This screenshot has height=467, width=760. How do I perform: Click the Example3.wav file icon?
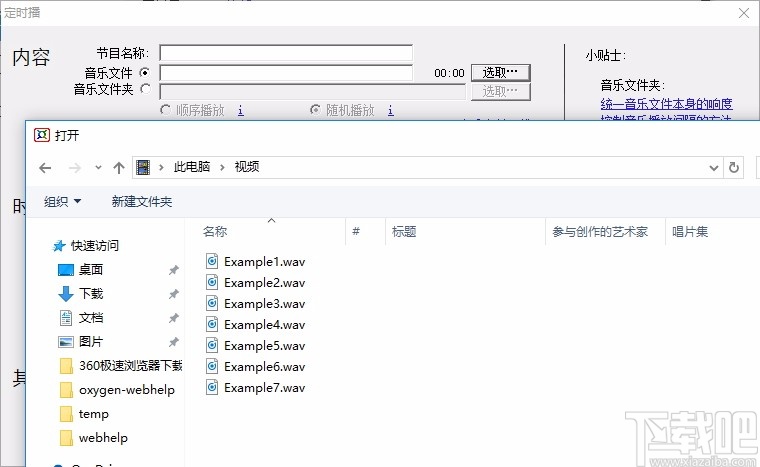click(212, 303)
